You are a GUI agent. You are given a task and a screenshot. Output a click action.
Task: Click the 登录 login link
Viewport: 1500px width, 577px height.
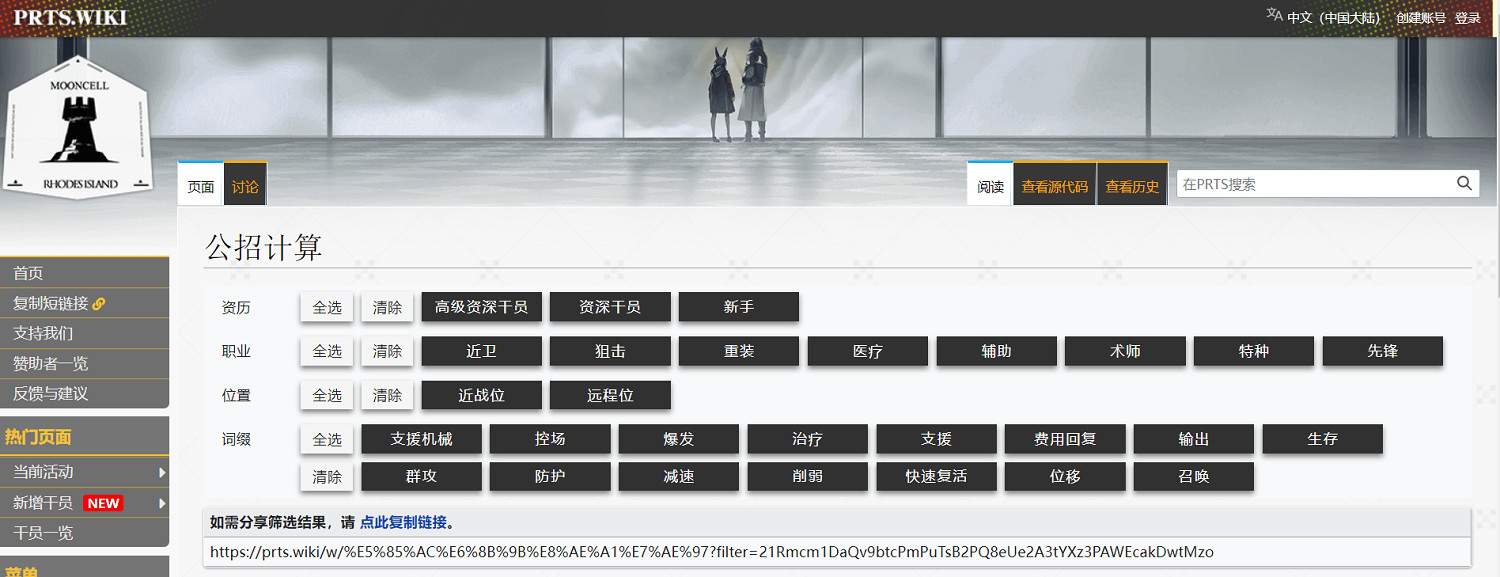click(1467, 18)
